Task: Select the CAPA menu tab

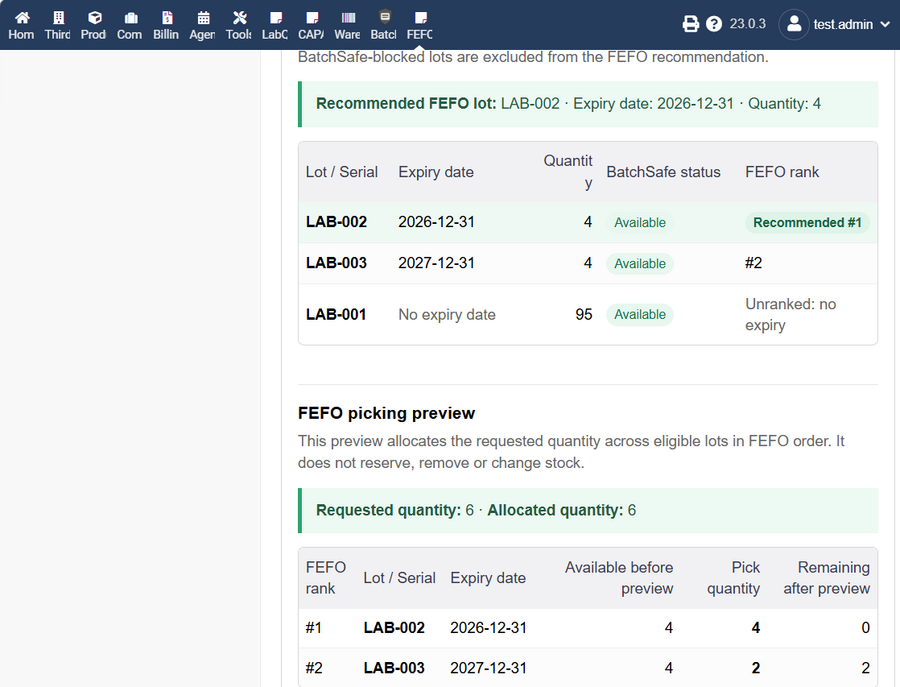Action: tap(312, 25)
